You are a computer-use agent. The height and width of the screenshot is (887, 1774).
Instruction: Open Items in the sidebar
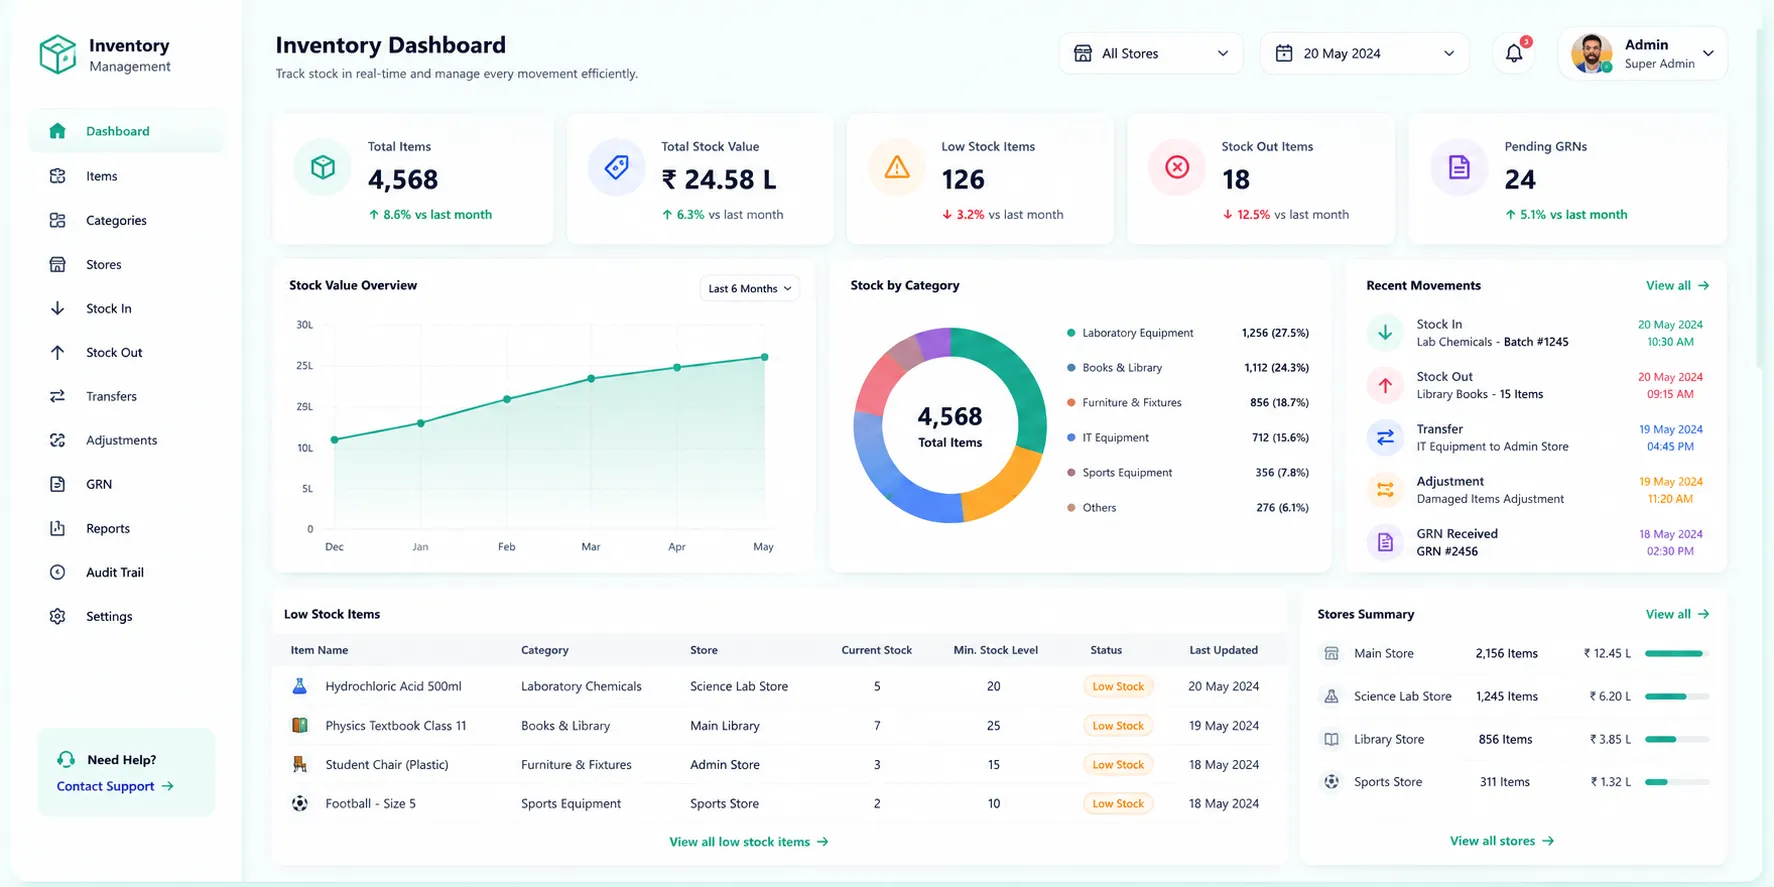[127, 176]
